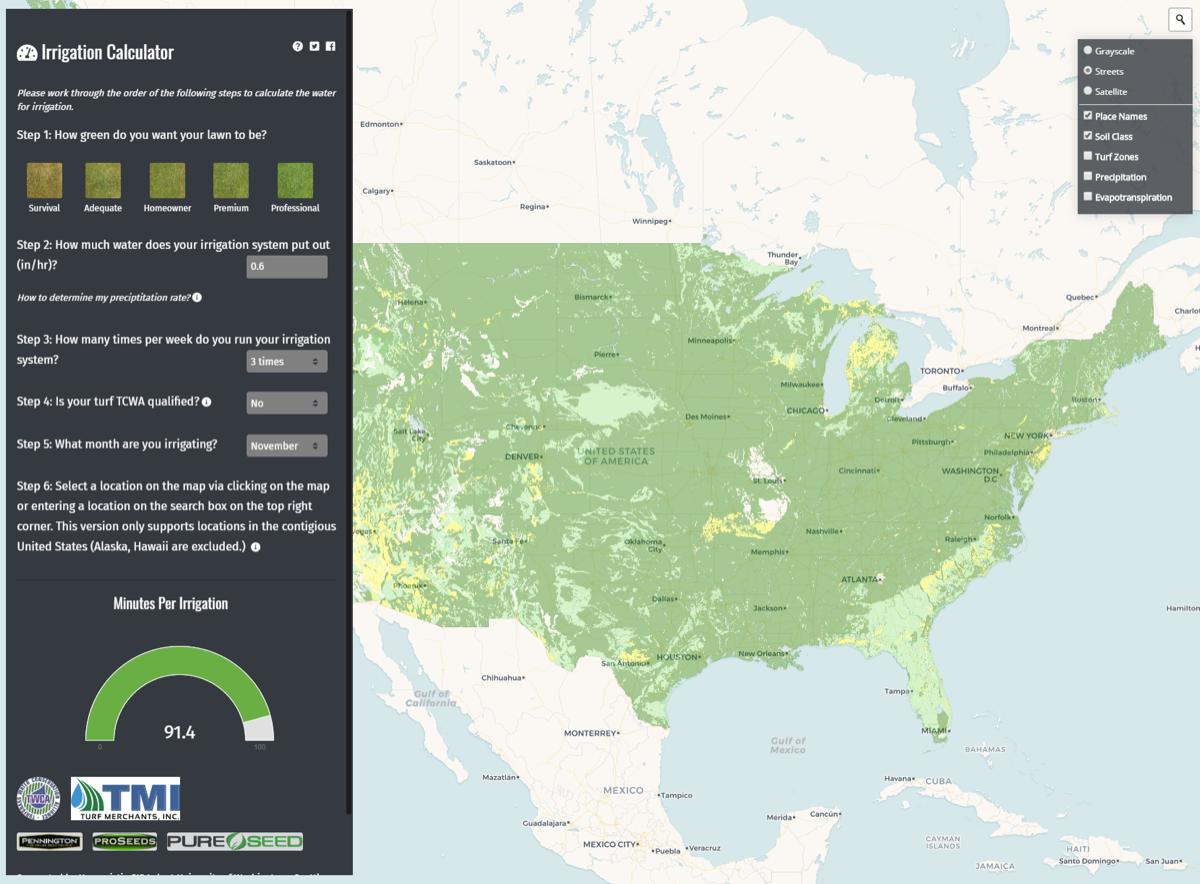Click New York on the map
Screen dimensions: 1200x884
pyautogui.click(x=1028, y=436)
